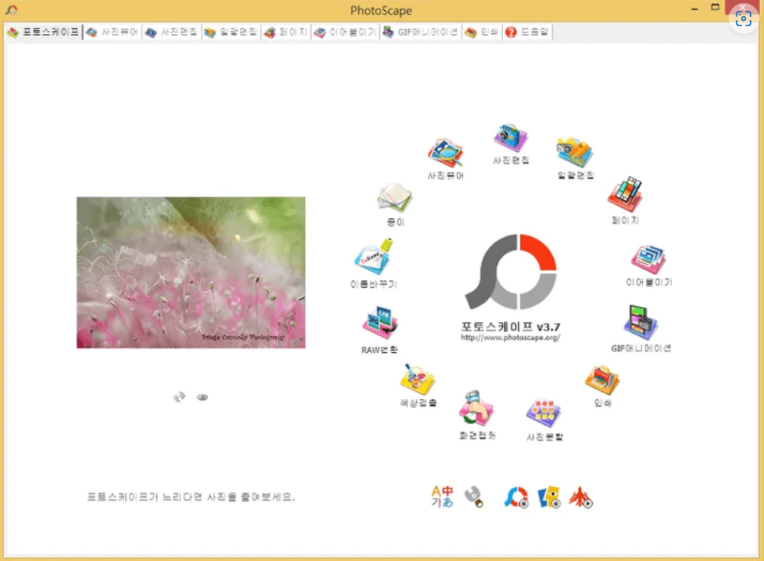Open the 사진편집 (Editor) camera icon in the circle
The width and height of the screenshot is (764, 561).
[x=510, y=138]
